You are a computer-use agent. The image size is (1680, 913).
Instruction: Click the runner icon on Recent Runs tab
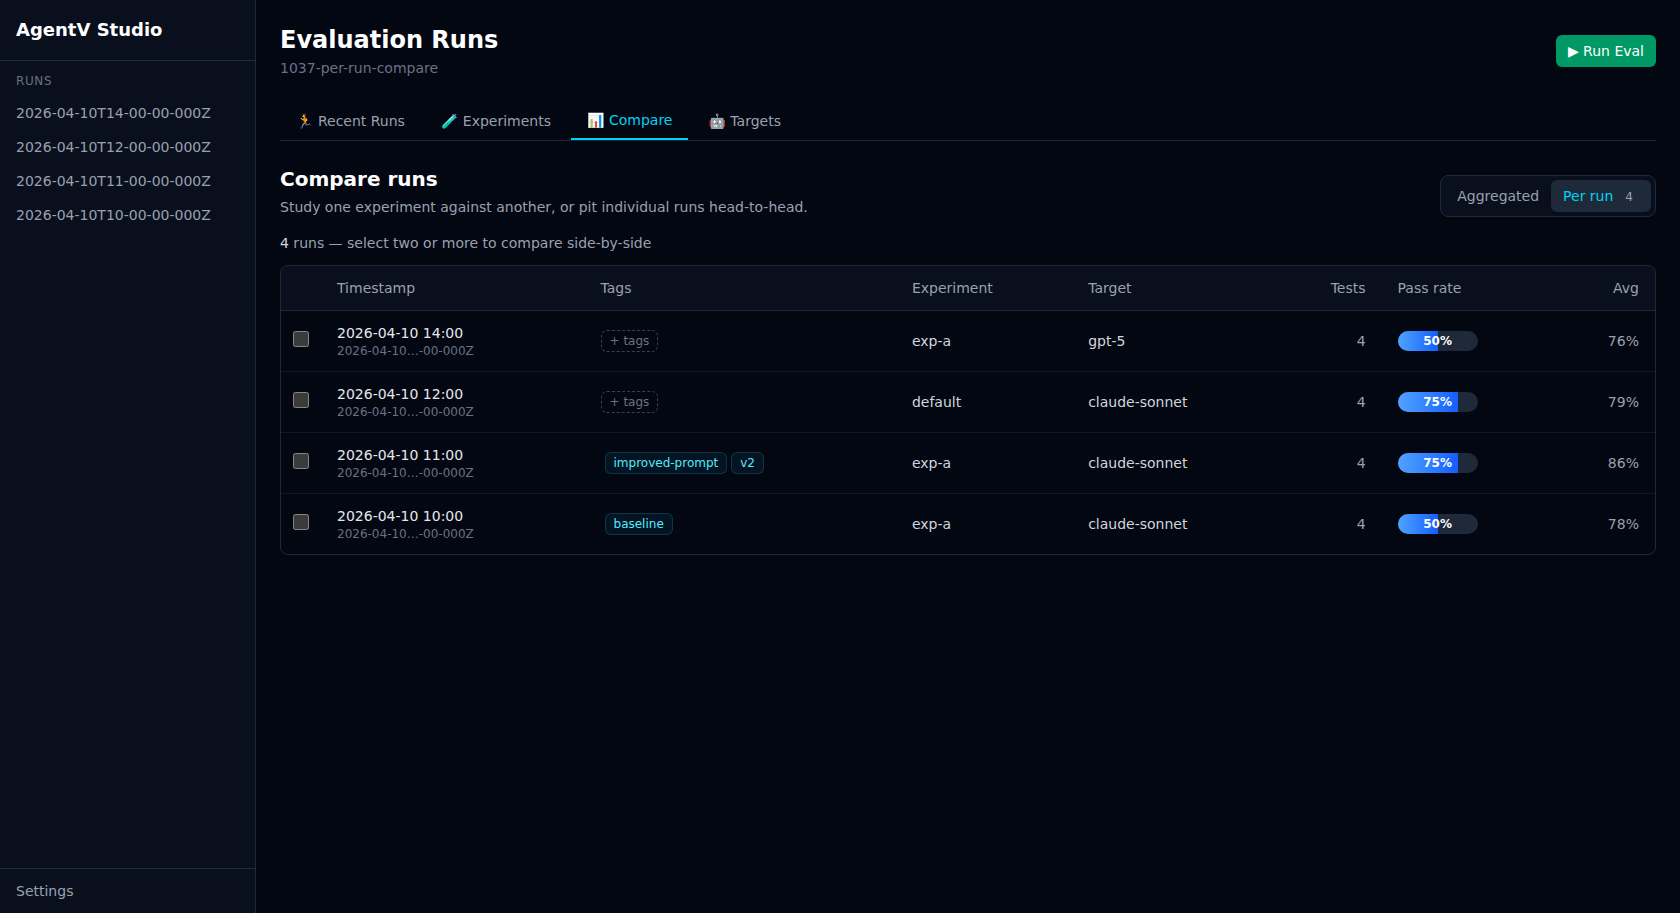304,121
